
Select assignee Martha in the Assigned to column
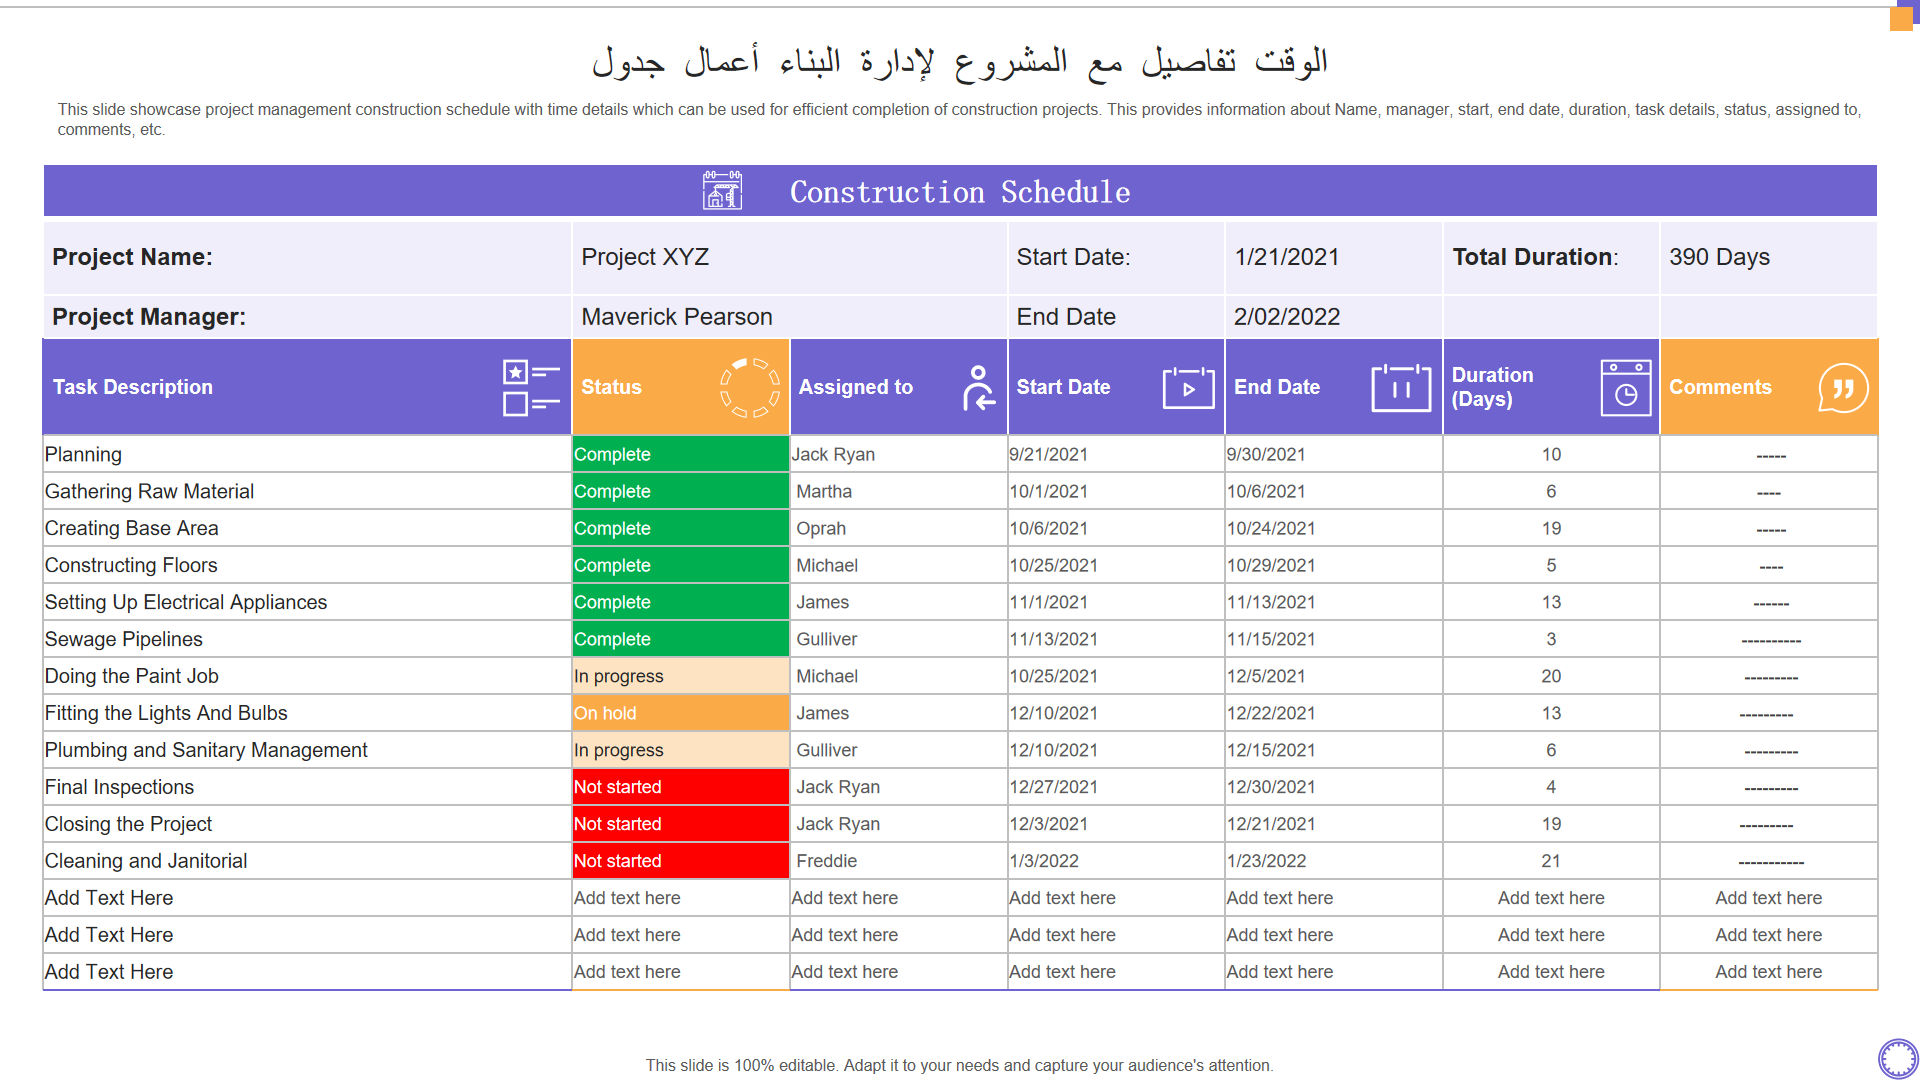(824, 491)
